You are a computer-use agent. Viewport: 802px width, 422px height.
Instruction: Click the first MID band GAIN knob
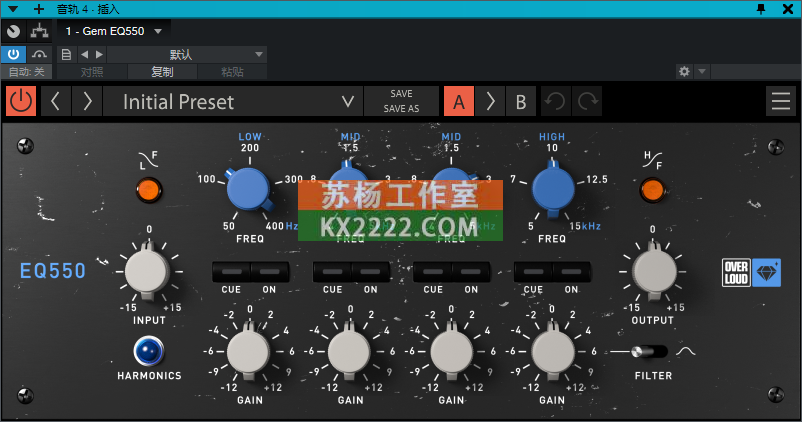(x=349, y=351)
